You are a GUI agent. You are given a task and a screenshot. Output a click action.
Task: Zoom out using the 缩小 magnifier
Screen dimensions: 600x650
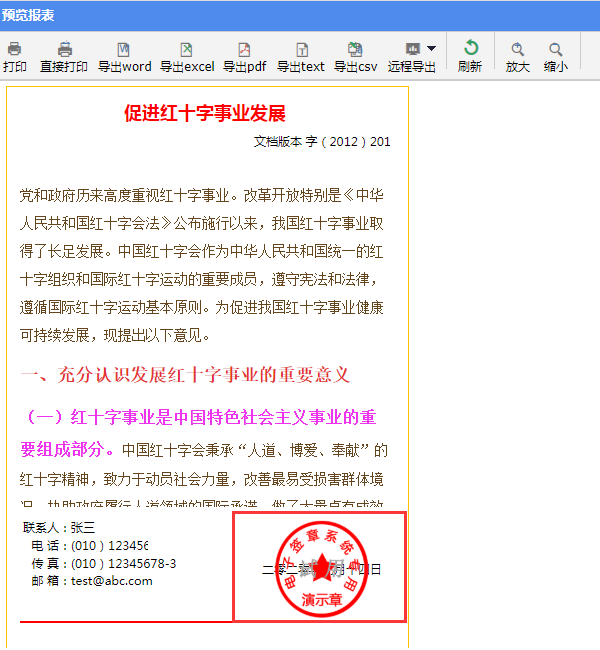point(555,49)
